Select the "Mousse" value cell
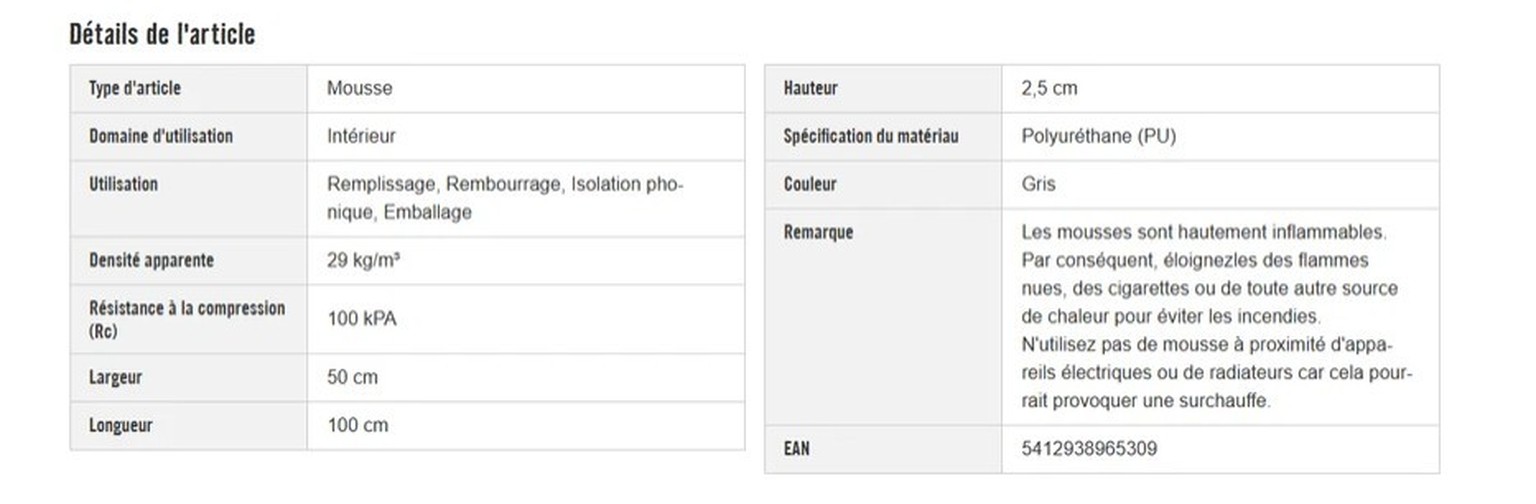The image size is (1536, 504). (359, 88)
